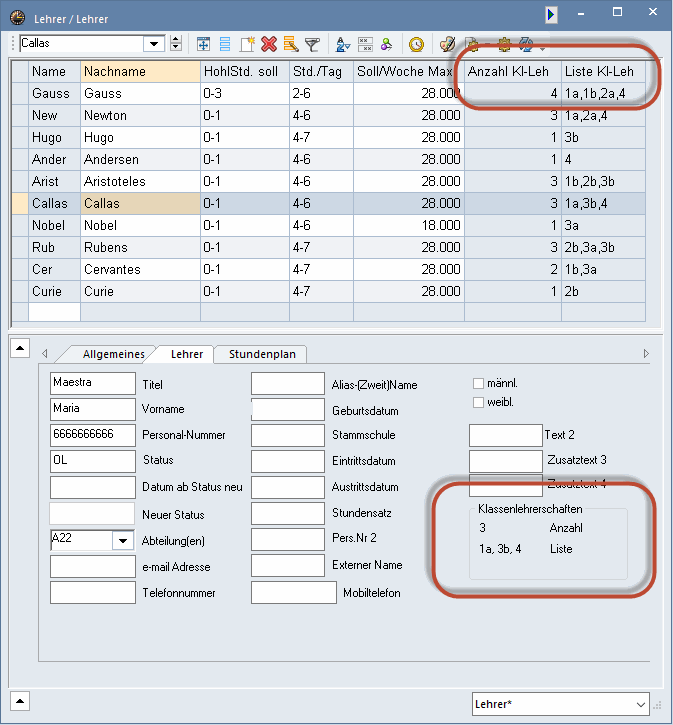Click the Std./Tag column header
673x725 pixels.
click(x=321, y=72)
